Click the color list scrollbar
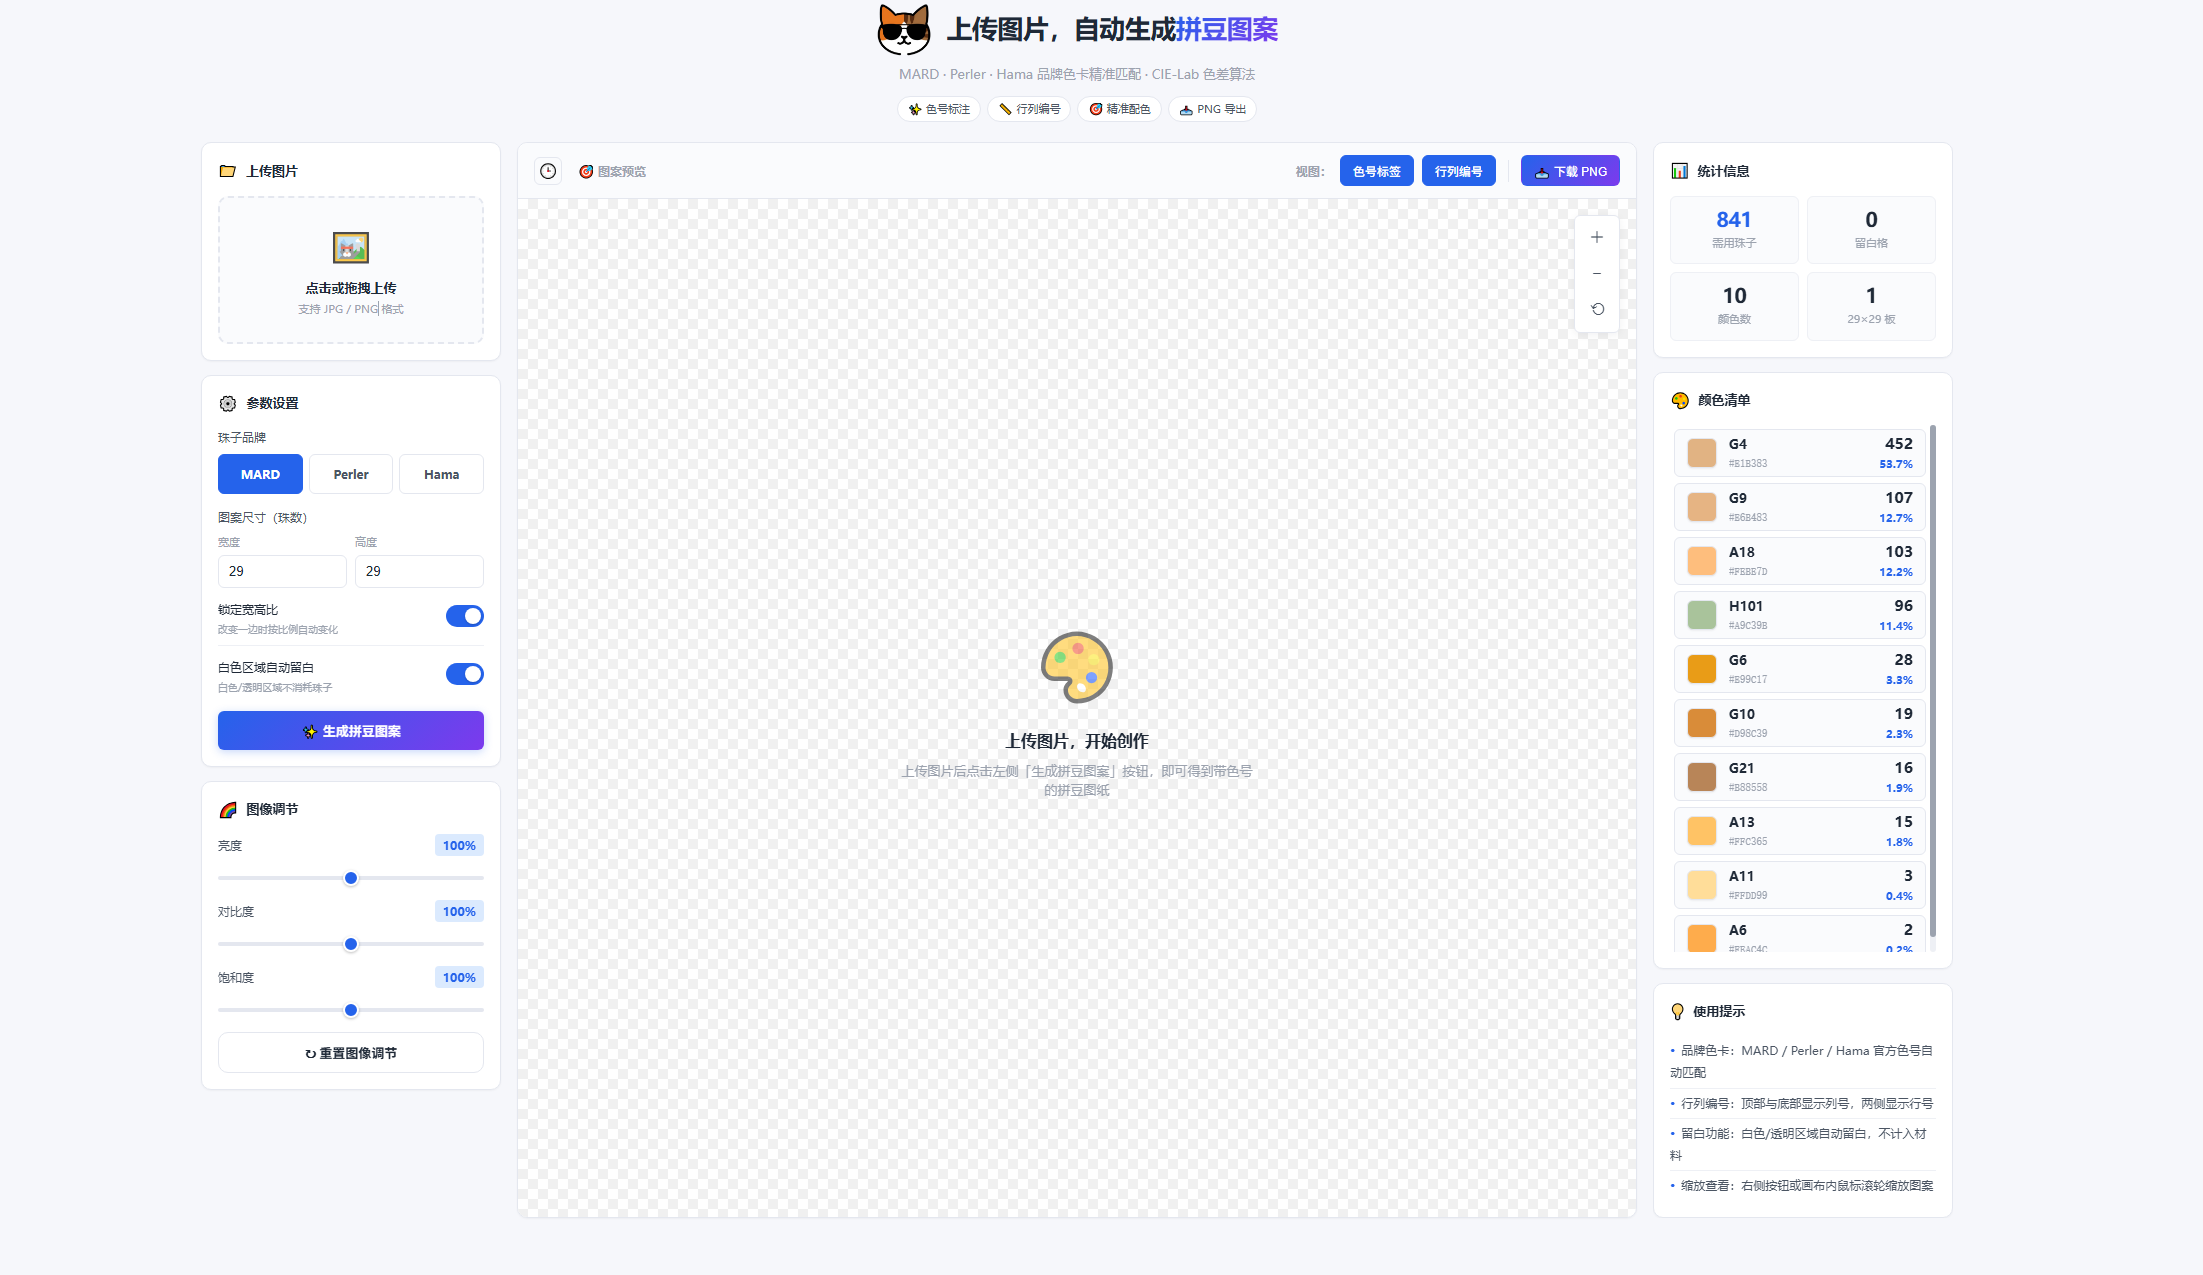2203x1275 pixels. (x=1933, y=681)
